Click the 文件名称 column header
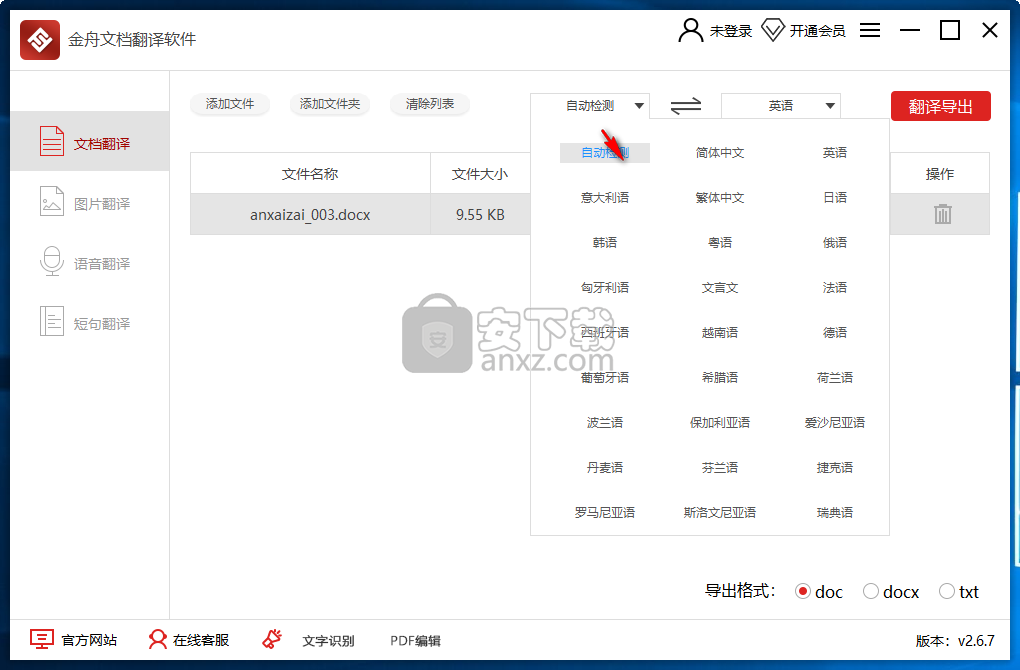 click(310, 174)
